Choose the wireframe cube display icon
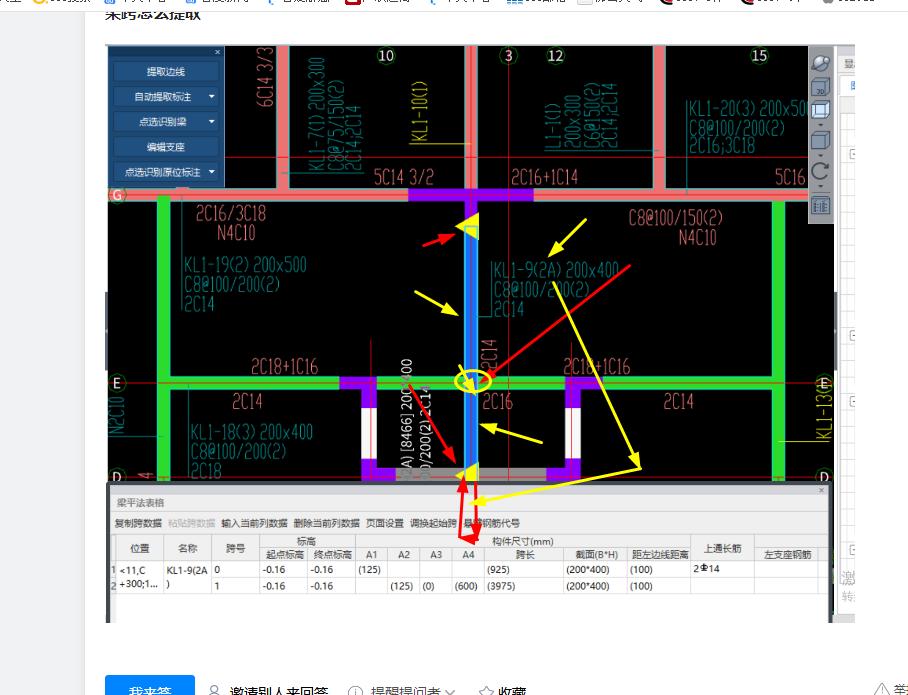 click(x=821, y=109)
